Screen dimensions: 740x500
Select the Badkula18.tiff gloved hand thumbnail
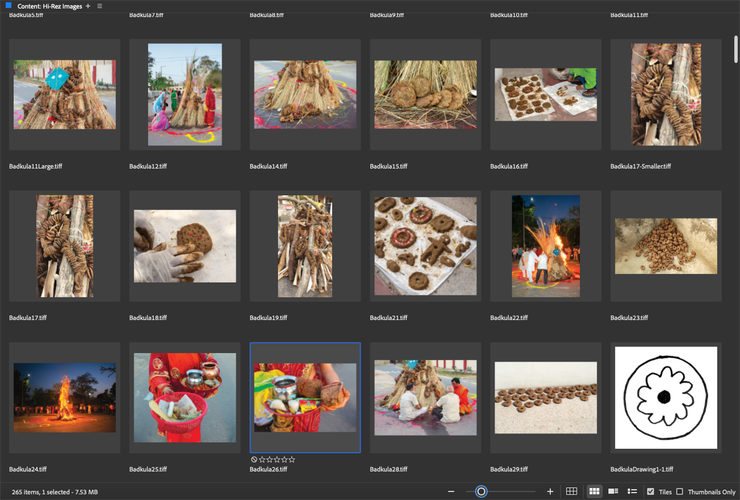click(x=185, y=246)
